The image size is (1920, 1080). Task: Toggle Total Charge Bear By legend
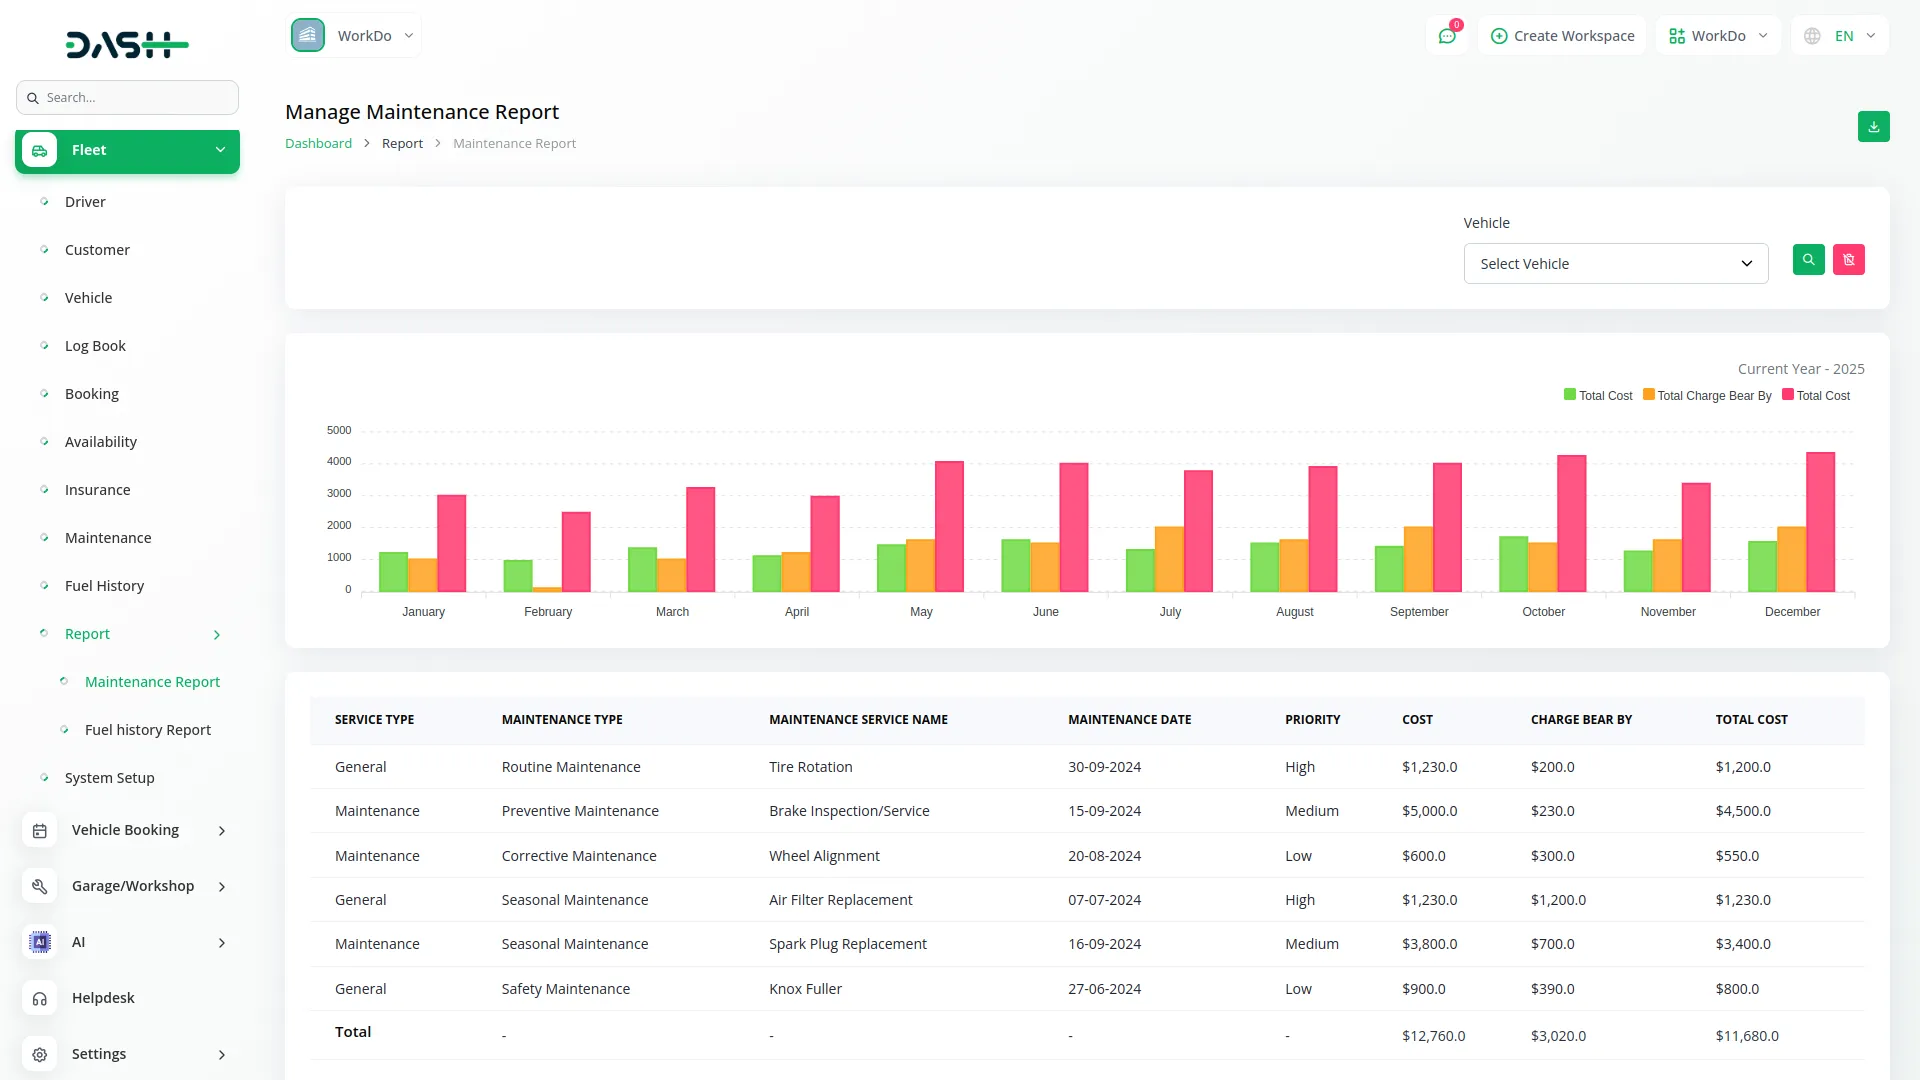point(1707,396)
